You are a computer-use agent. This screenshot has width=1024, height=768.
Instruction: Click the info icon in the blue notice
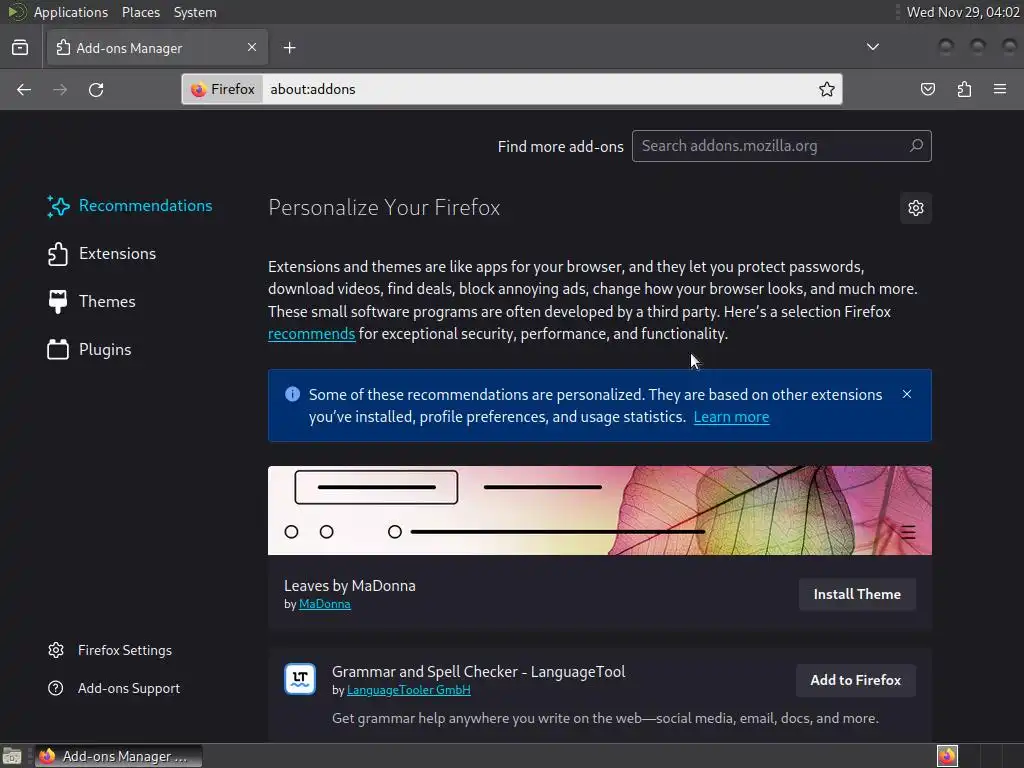[x=293, y=394]
